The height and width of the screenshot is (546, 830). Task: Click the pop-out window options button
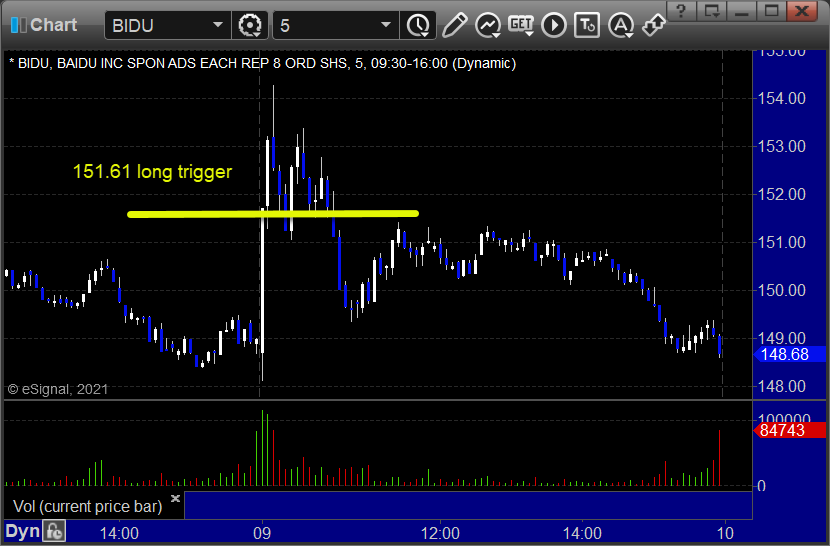click(711, 11)
